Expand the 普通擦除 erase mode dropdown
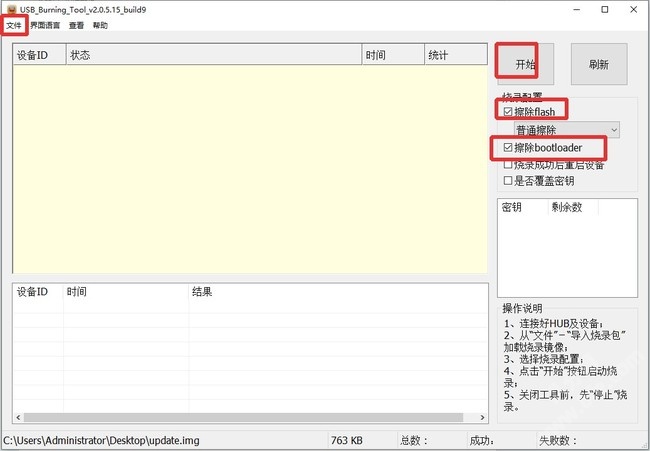The width and height of the screenshot is (650, 451). click(x=567, y=130)
